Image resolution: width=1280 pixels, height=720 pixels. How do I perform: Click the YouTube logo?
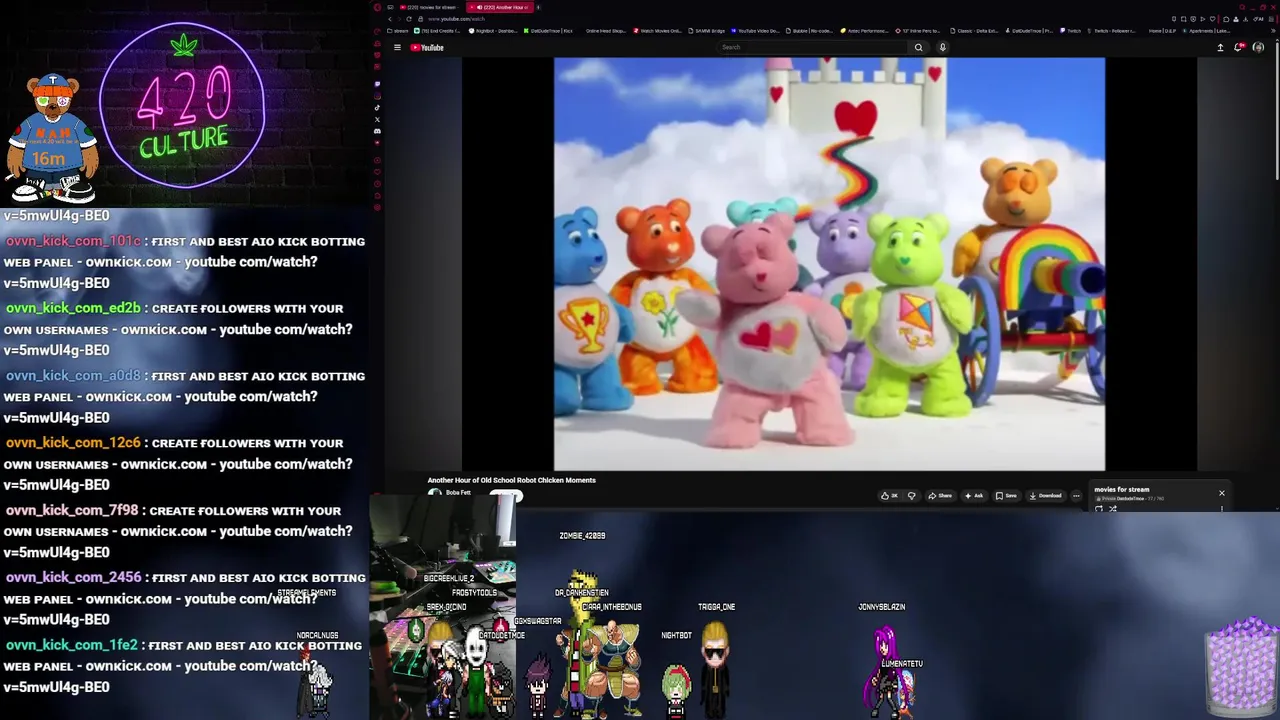(x=427, y=47)
